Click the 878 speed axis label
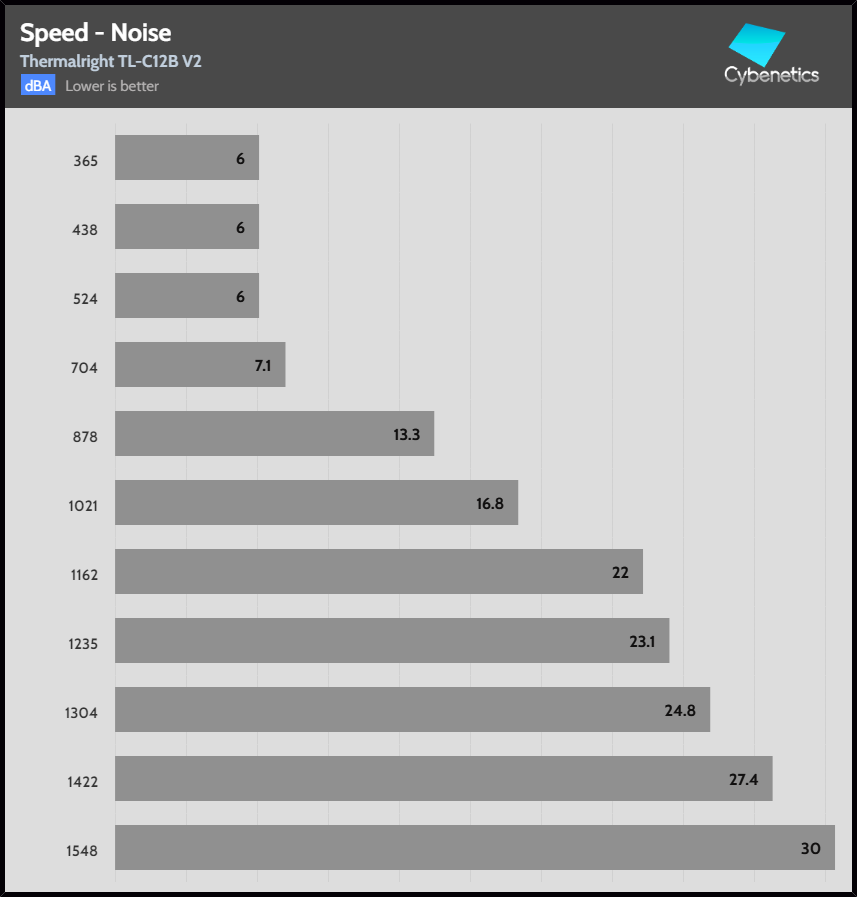This screenshot has width=857, height=897. click(x=85, y=436)
